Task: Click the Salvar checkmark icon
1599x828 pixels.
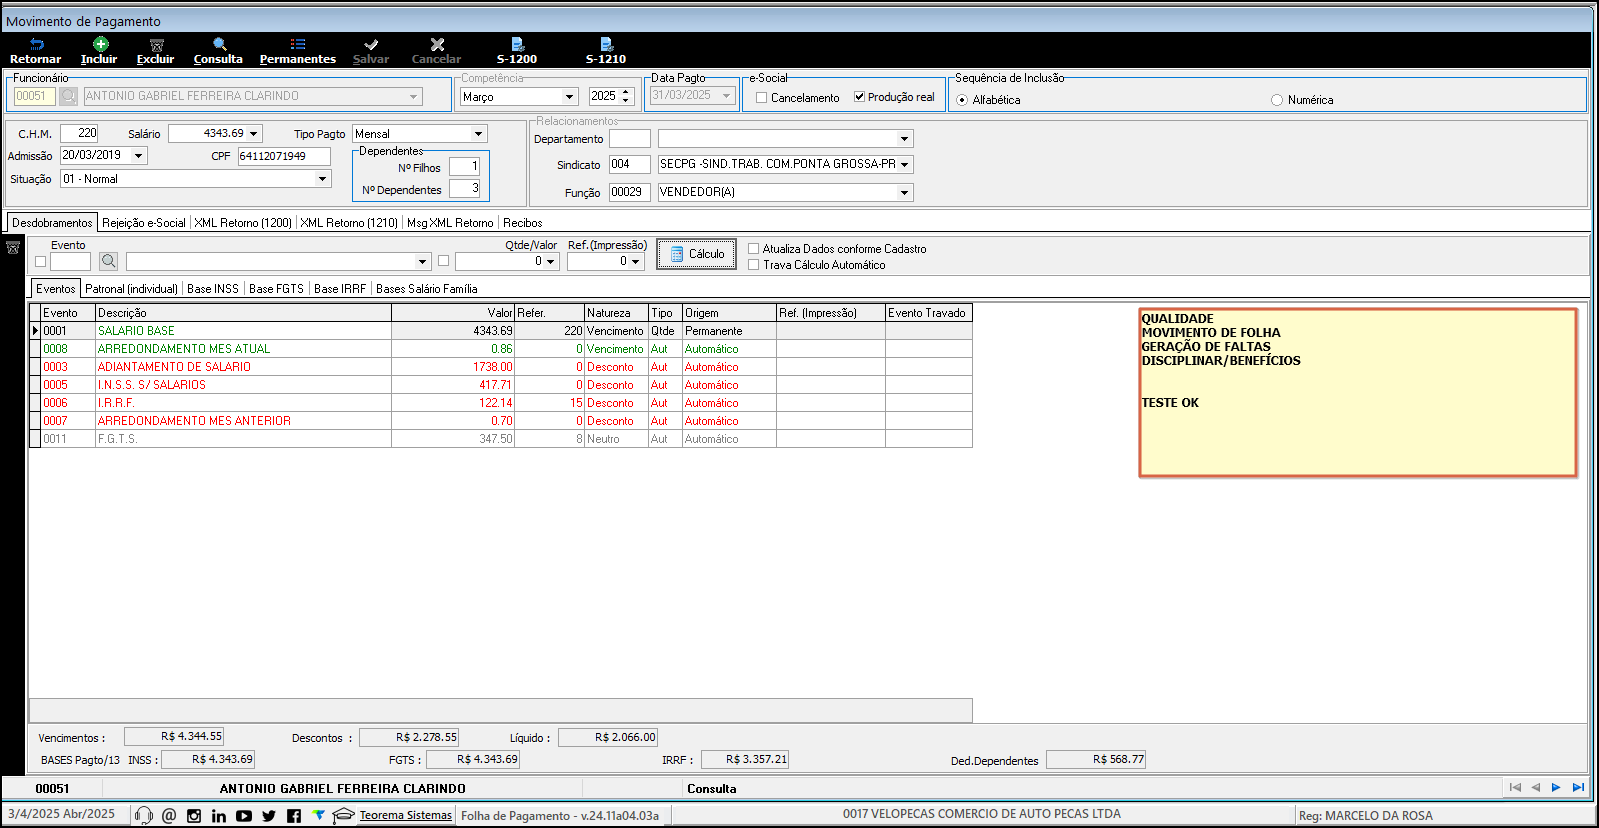Action: tap(371, 44)
